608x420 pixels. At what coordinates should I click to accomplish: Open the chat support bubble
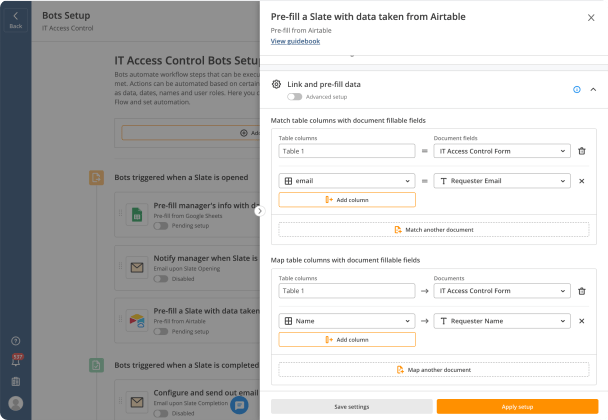point(239,405)
